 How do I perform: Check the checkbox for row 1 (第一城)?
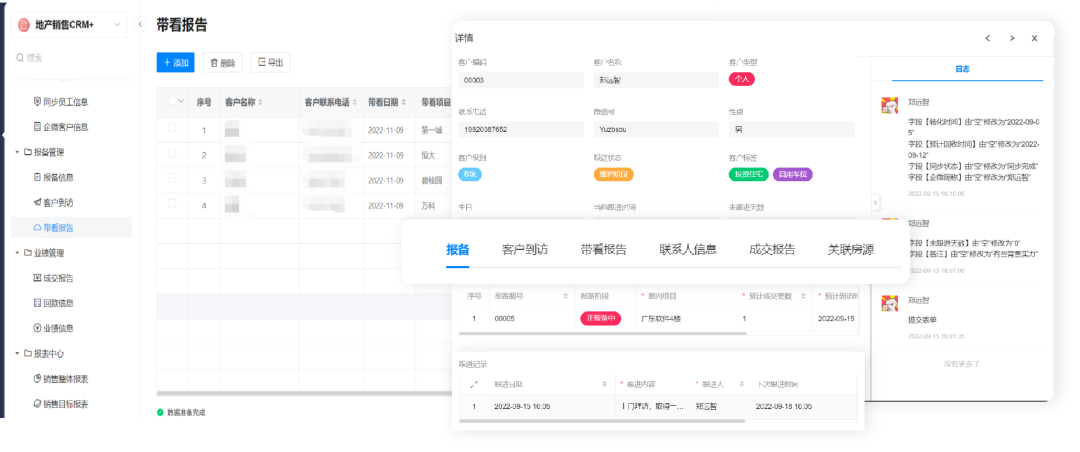172,128
